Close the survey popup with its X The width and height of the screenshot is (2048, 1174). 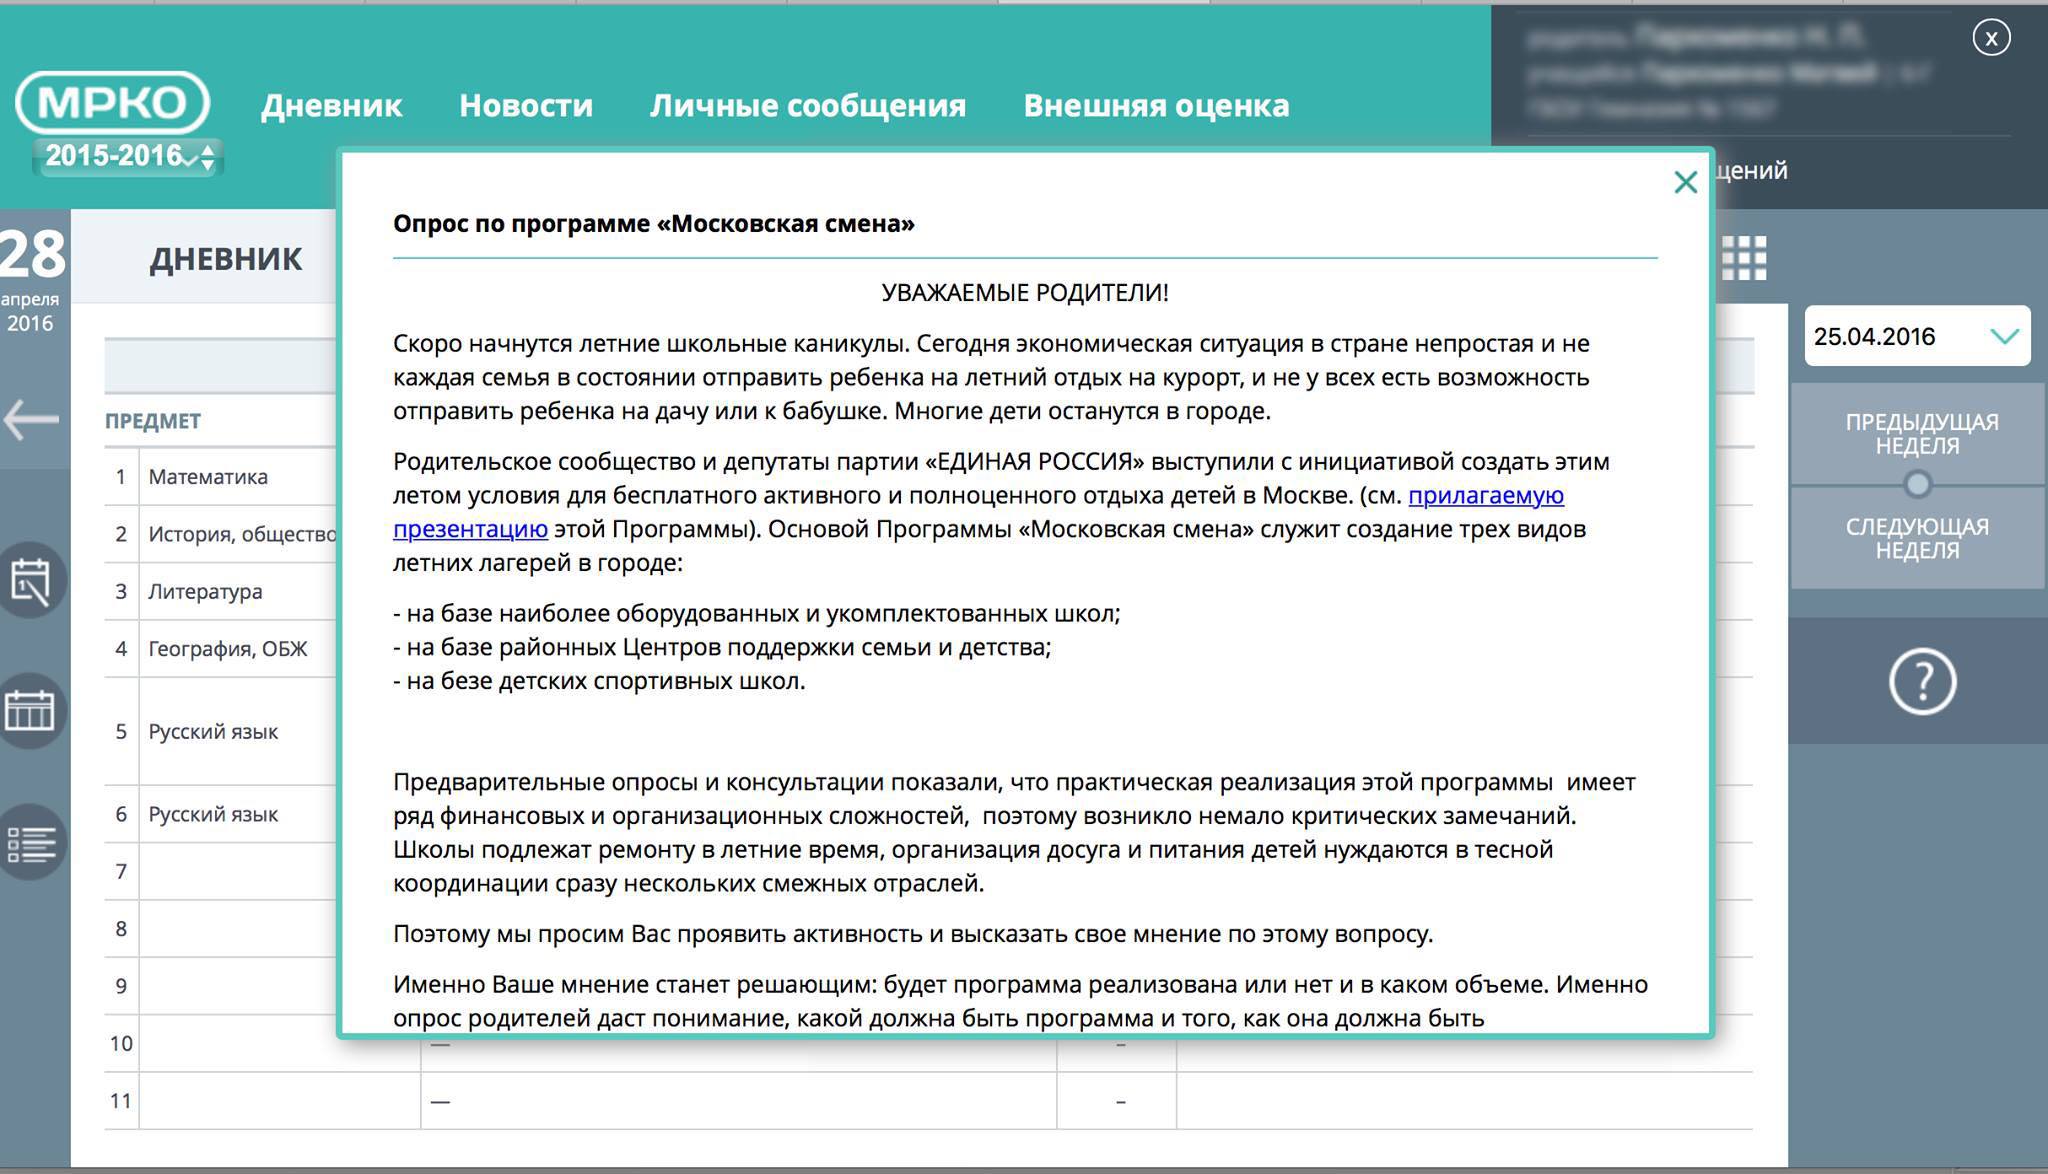1685,182
